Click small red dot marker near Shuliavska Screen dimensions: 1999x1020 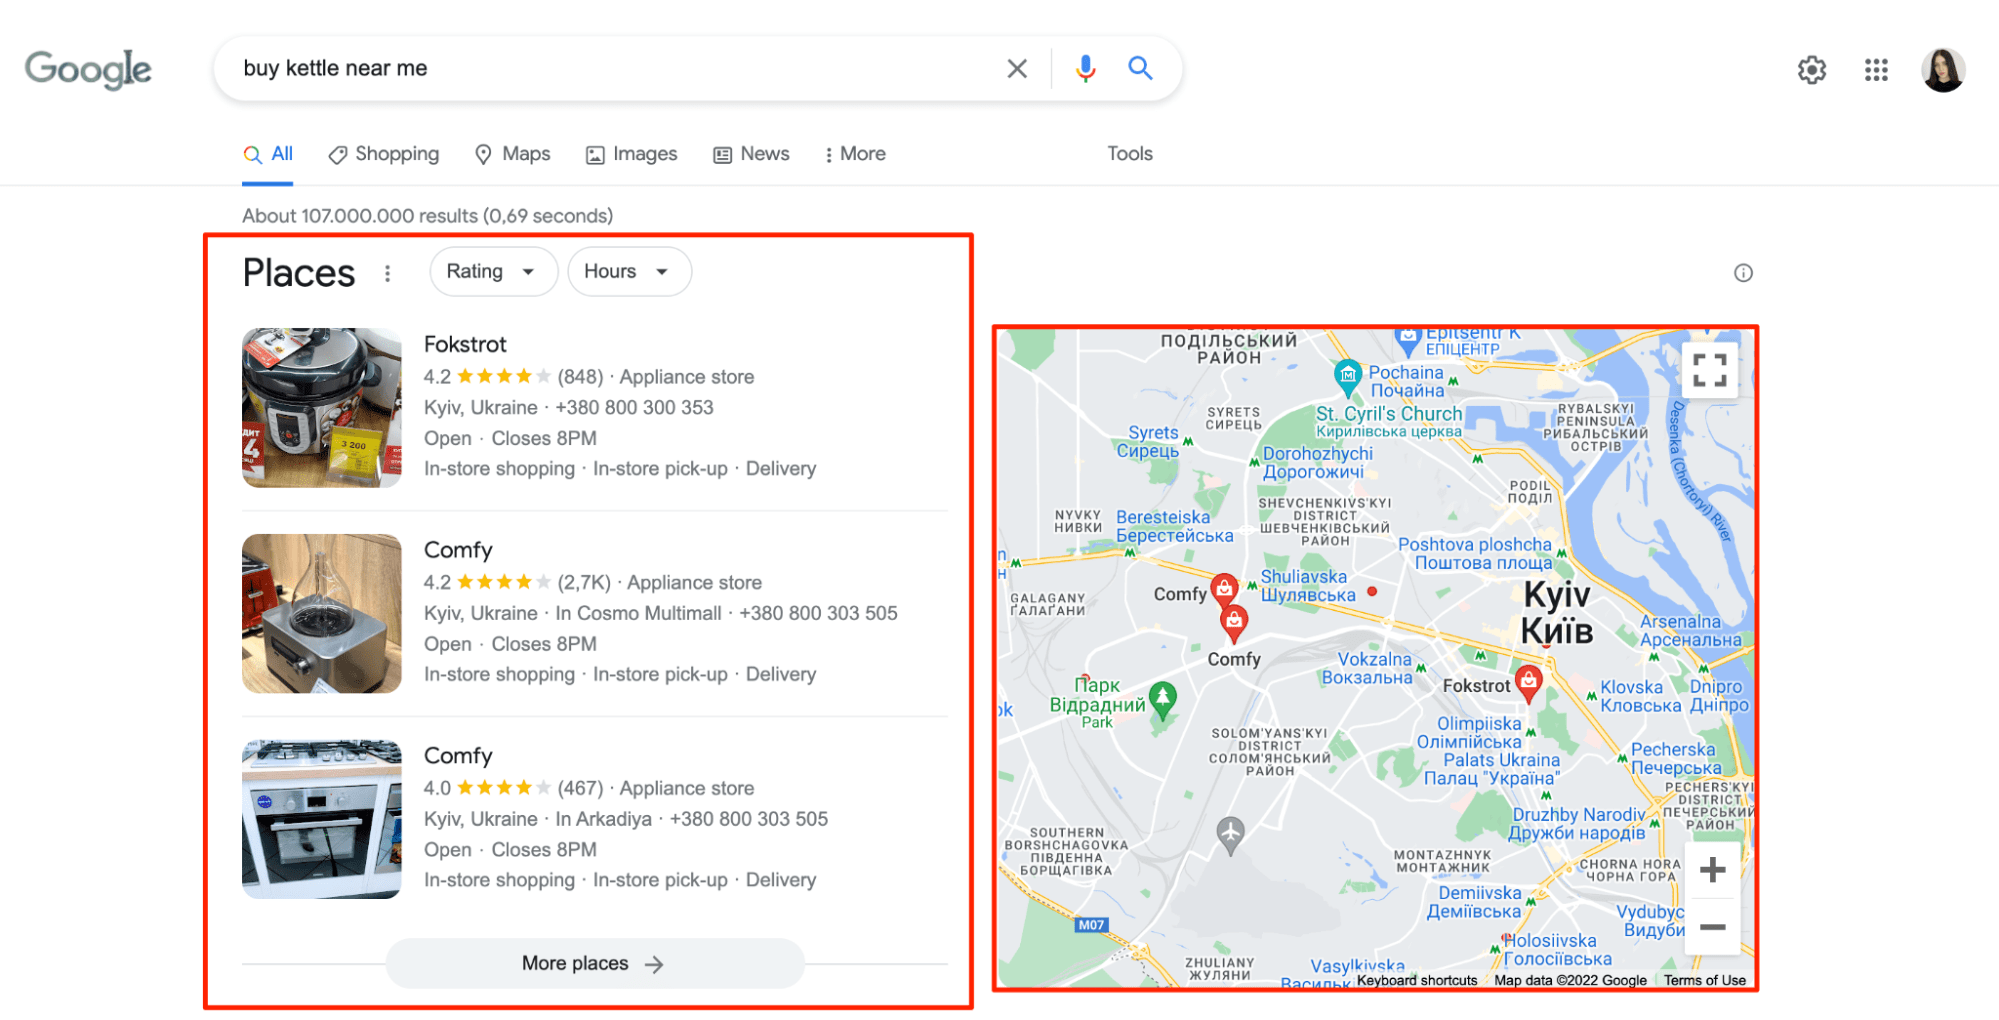[1372, 591]
